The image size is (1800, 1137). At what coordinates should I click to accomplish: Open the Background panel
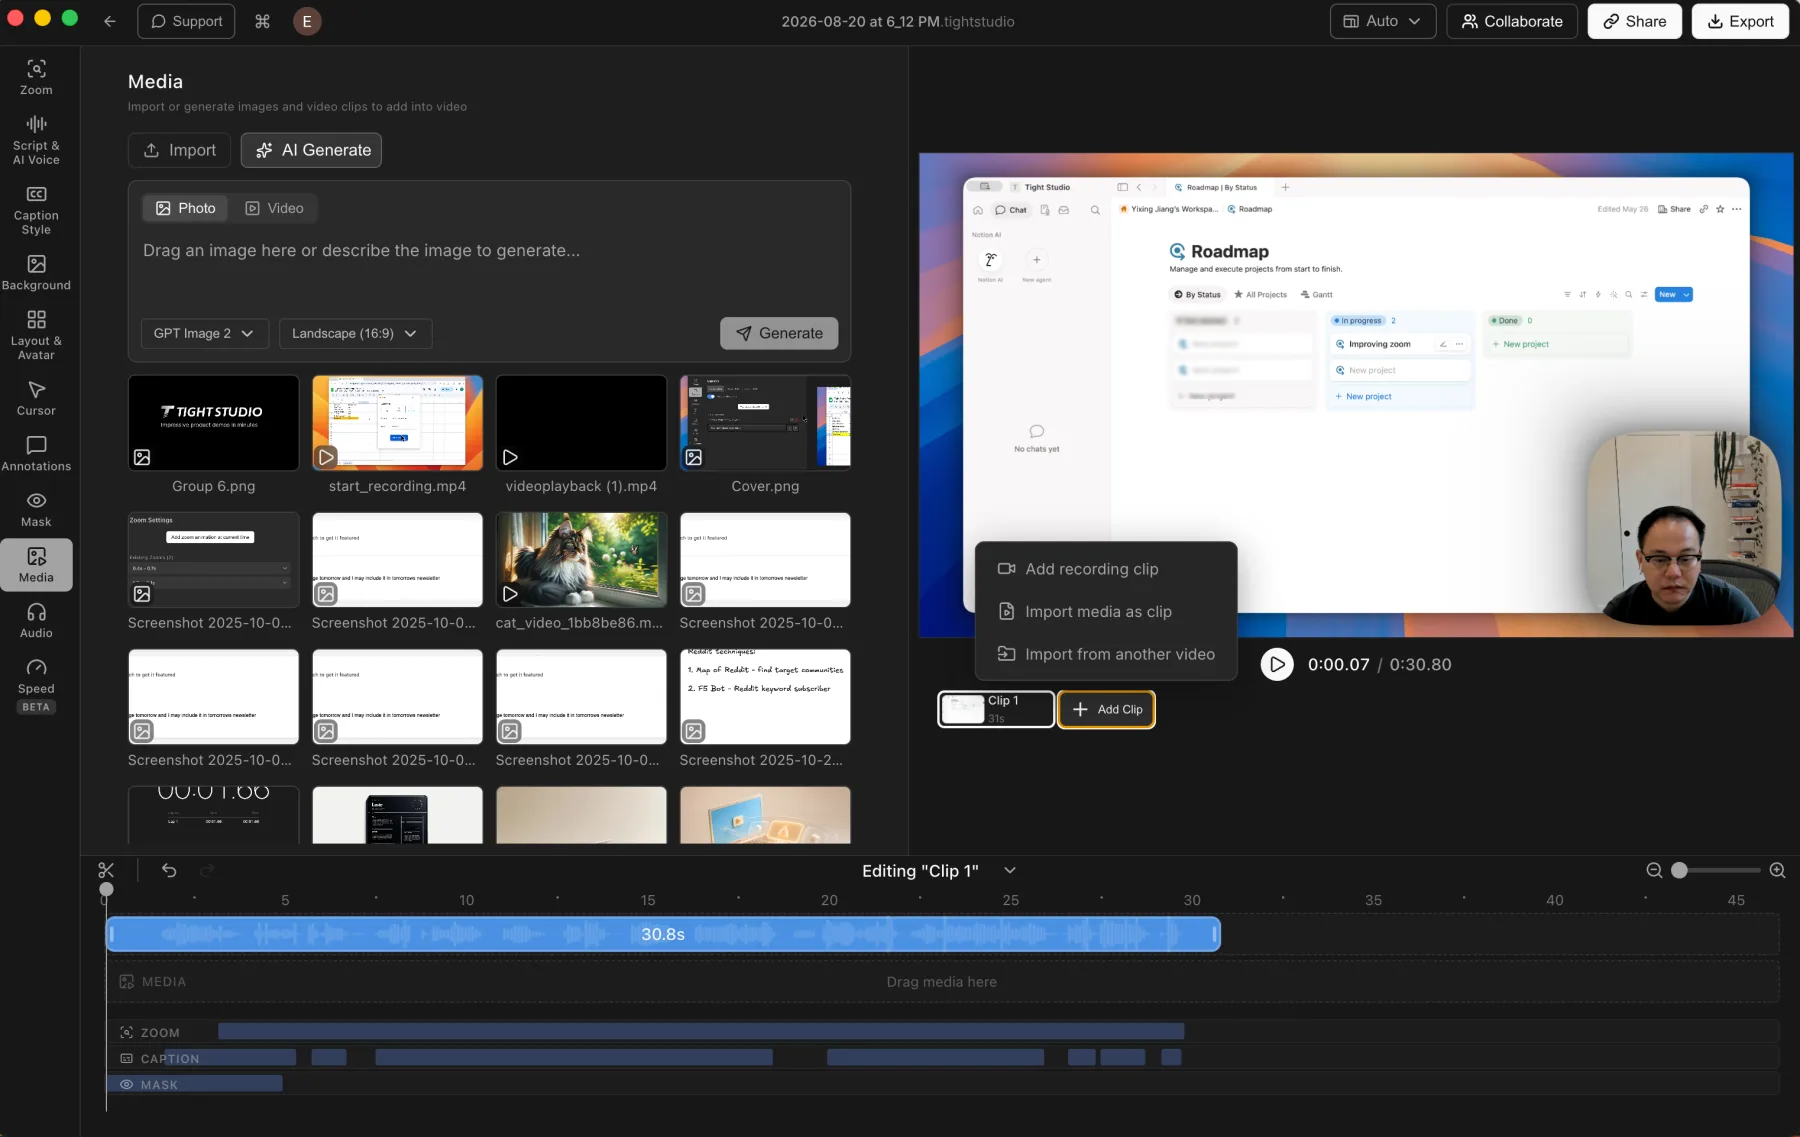[x=36, y=272]
